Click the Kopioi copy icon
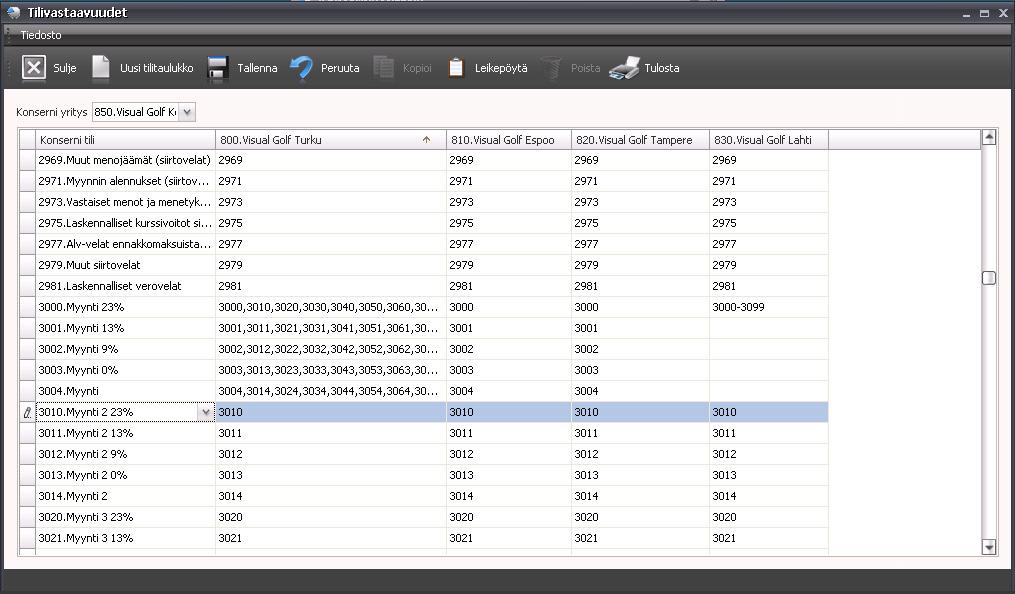Viewport: 1015px width, 594px height. (x=384, y=67)
